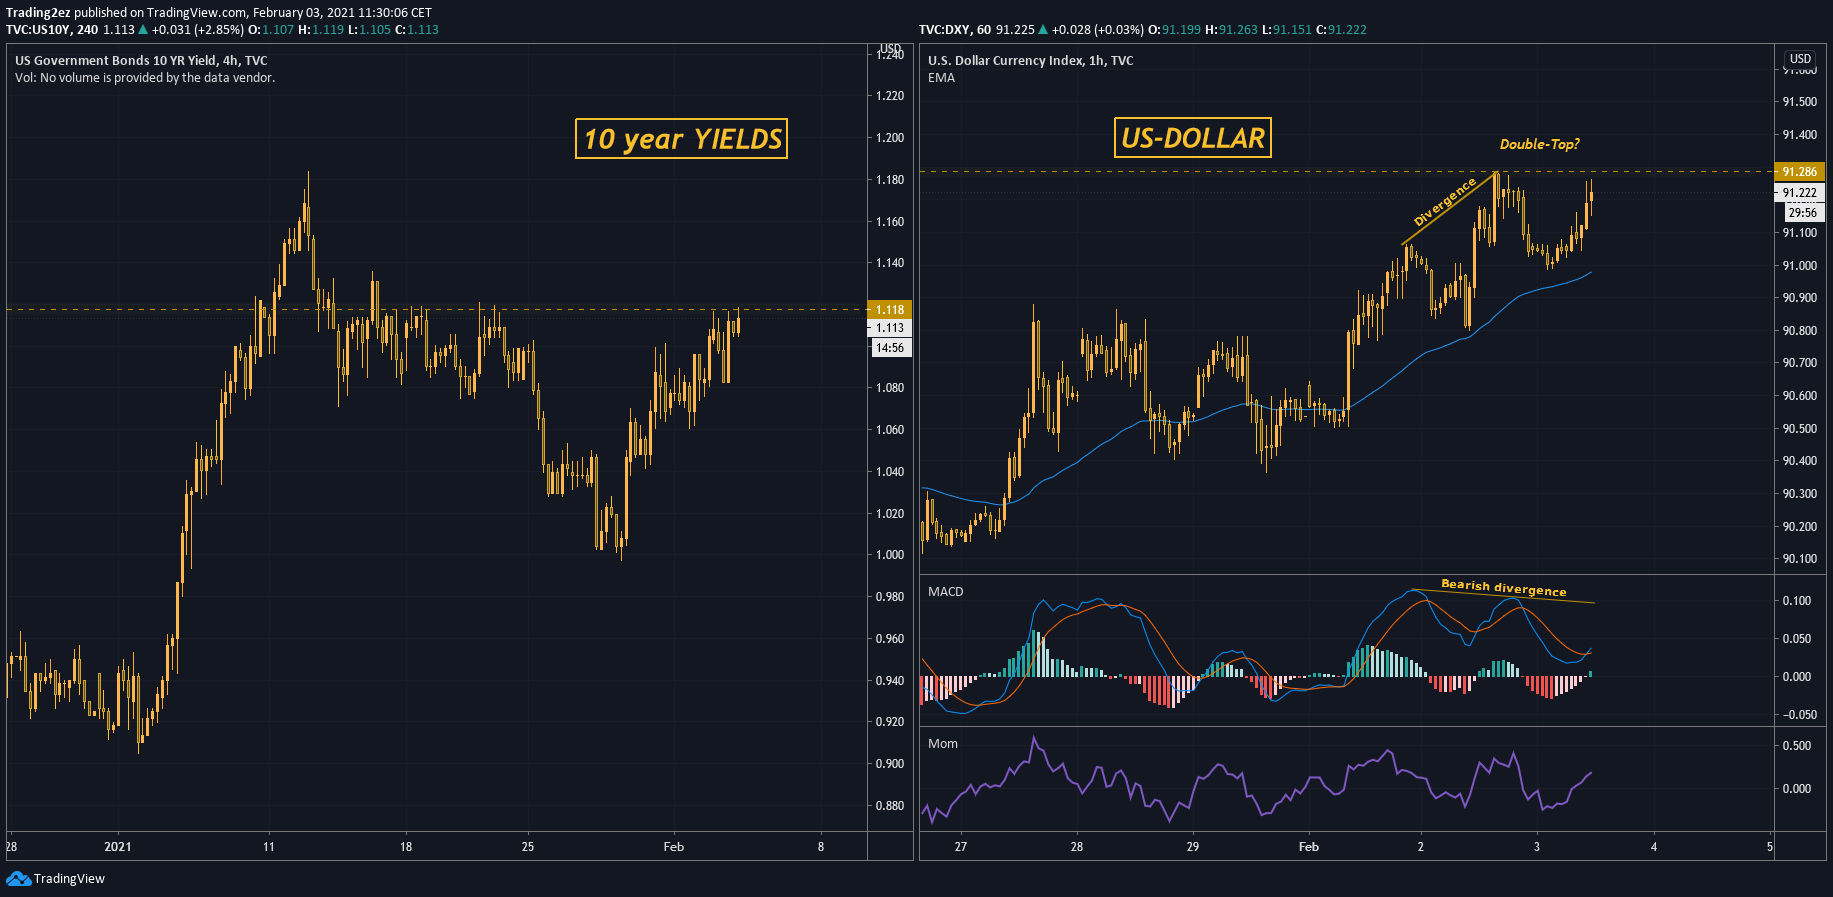Click the Feb label on the yields time axis

(x=674, y=846)
